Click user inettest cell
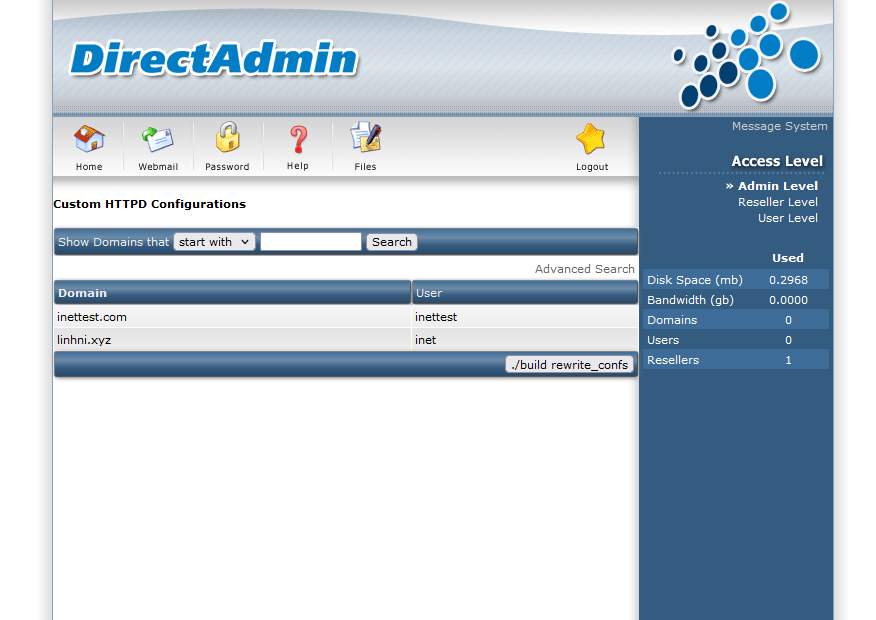The image size is (876, 620). 436,317
